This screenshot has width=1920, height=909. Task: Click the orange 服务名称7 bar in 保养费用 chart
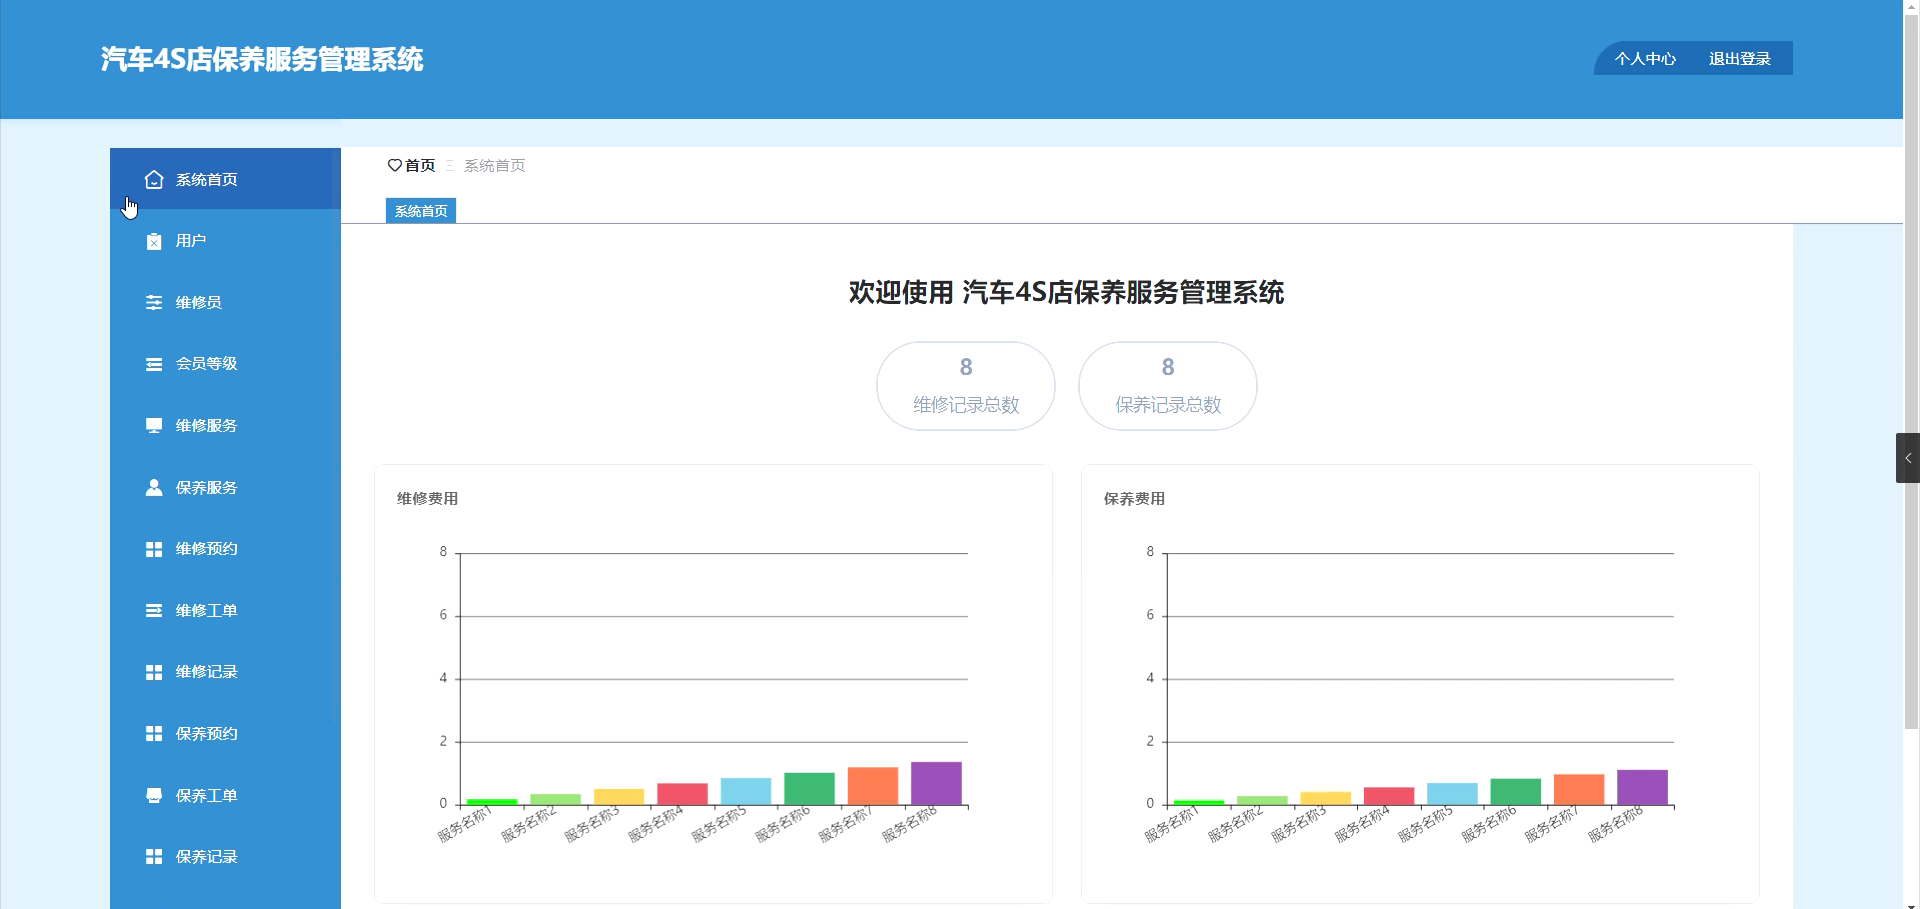pyautogui.click(x=1579, y=790)
